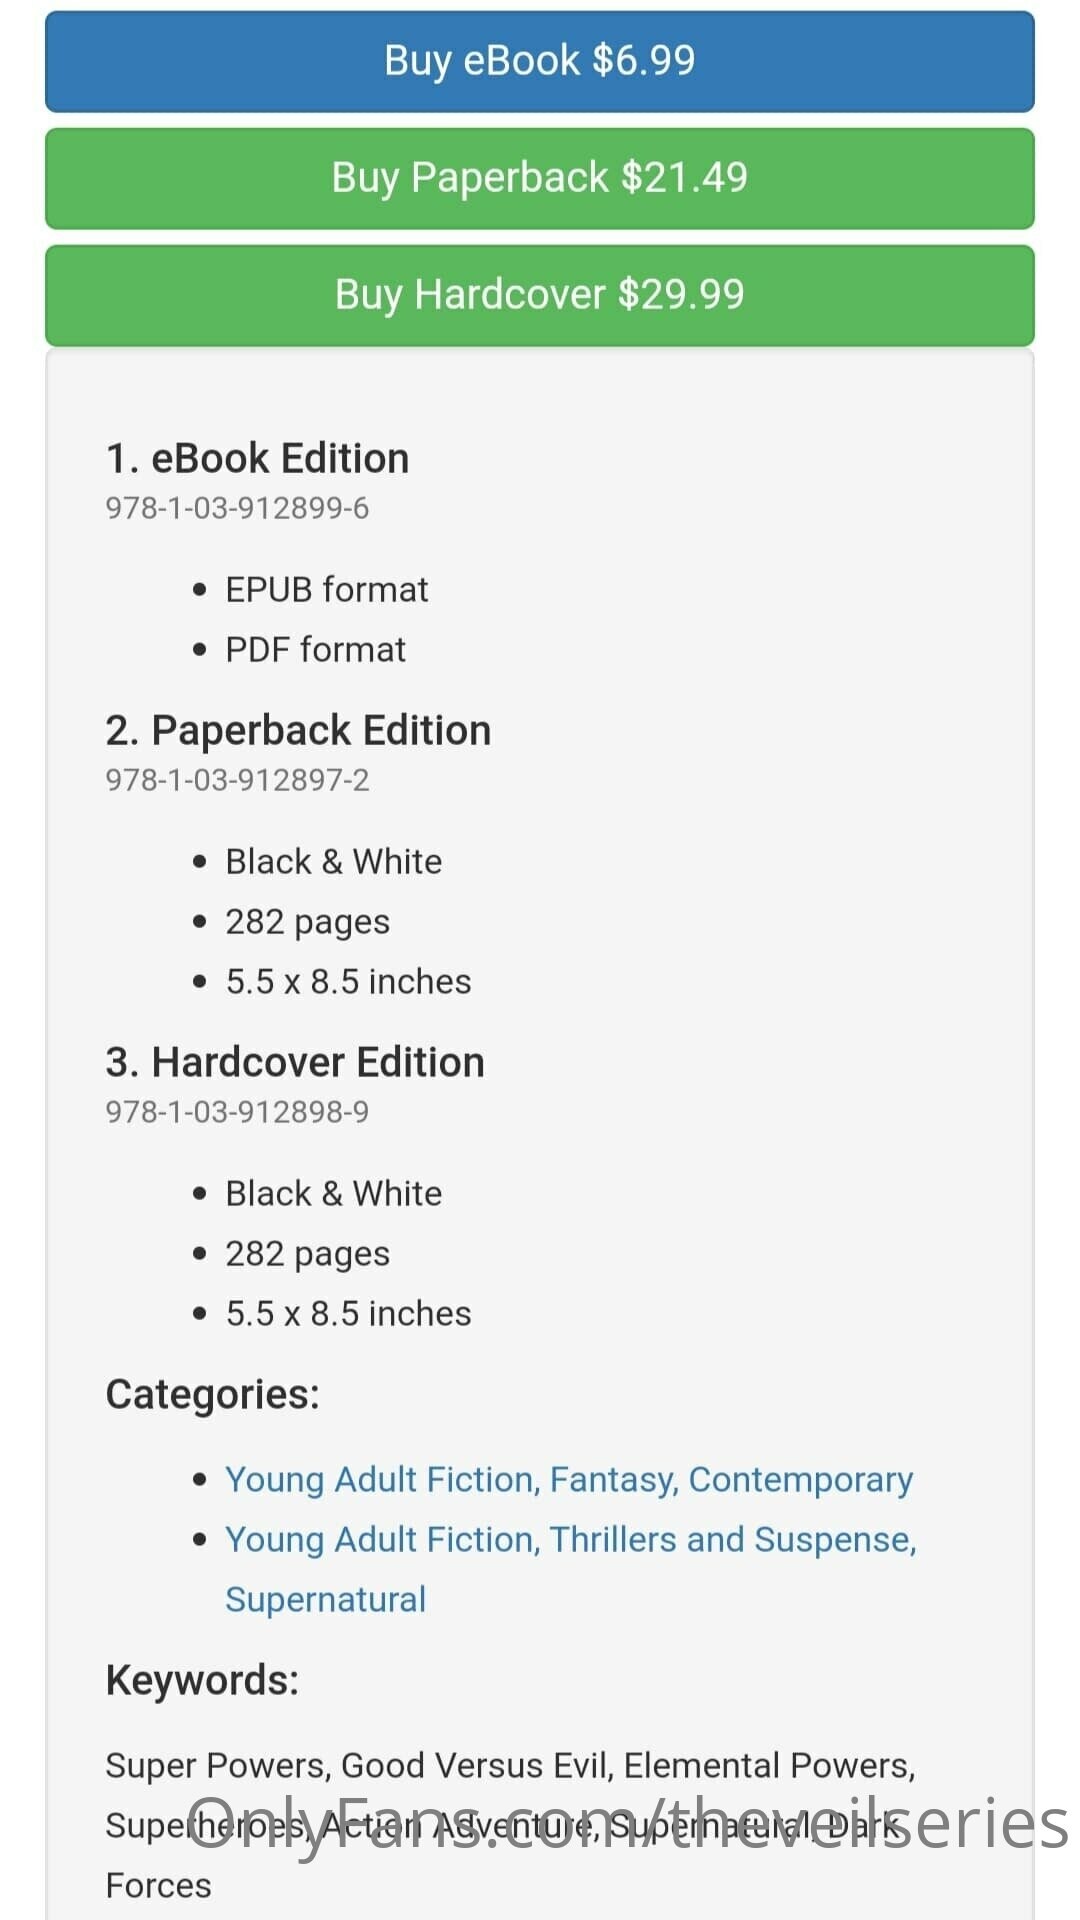
Task: Click the hardcover 5.5 x 8.5 inches item
Action: [x=348, y=1314]
